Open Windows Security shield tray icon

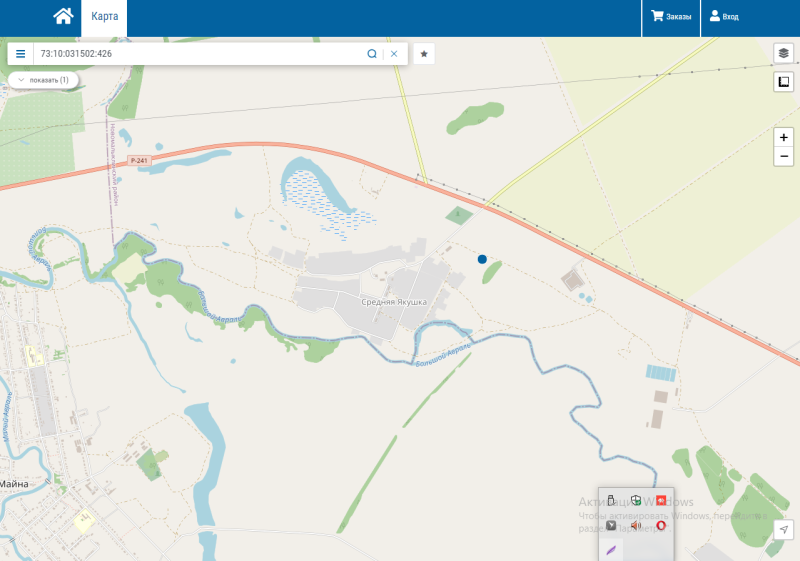(x=636, y=500)
